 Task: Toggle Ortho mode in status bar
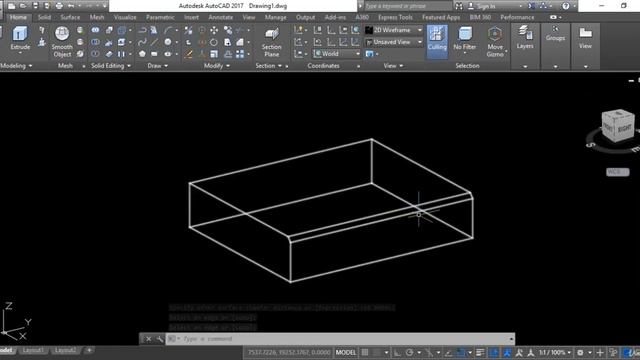coord(397,352)
